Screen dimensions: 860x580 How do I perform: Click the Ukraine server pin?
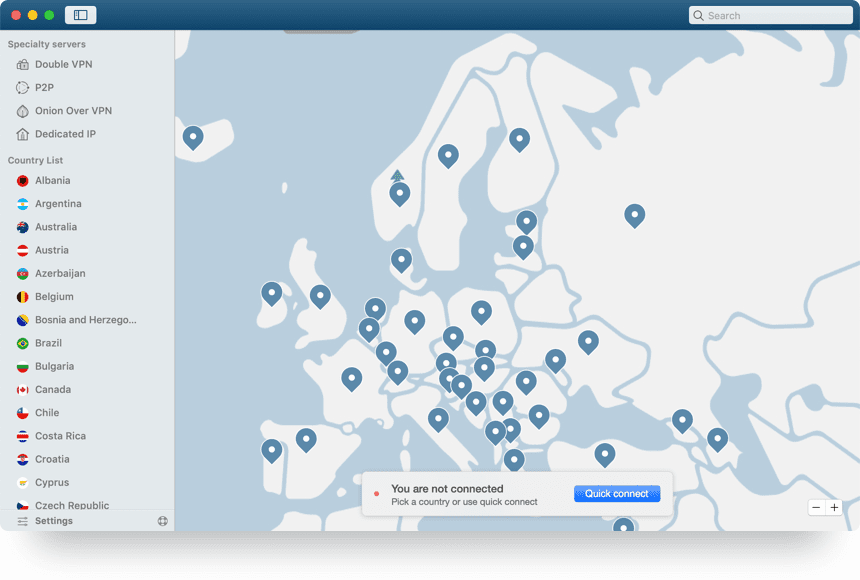click(x=588, y=342)
